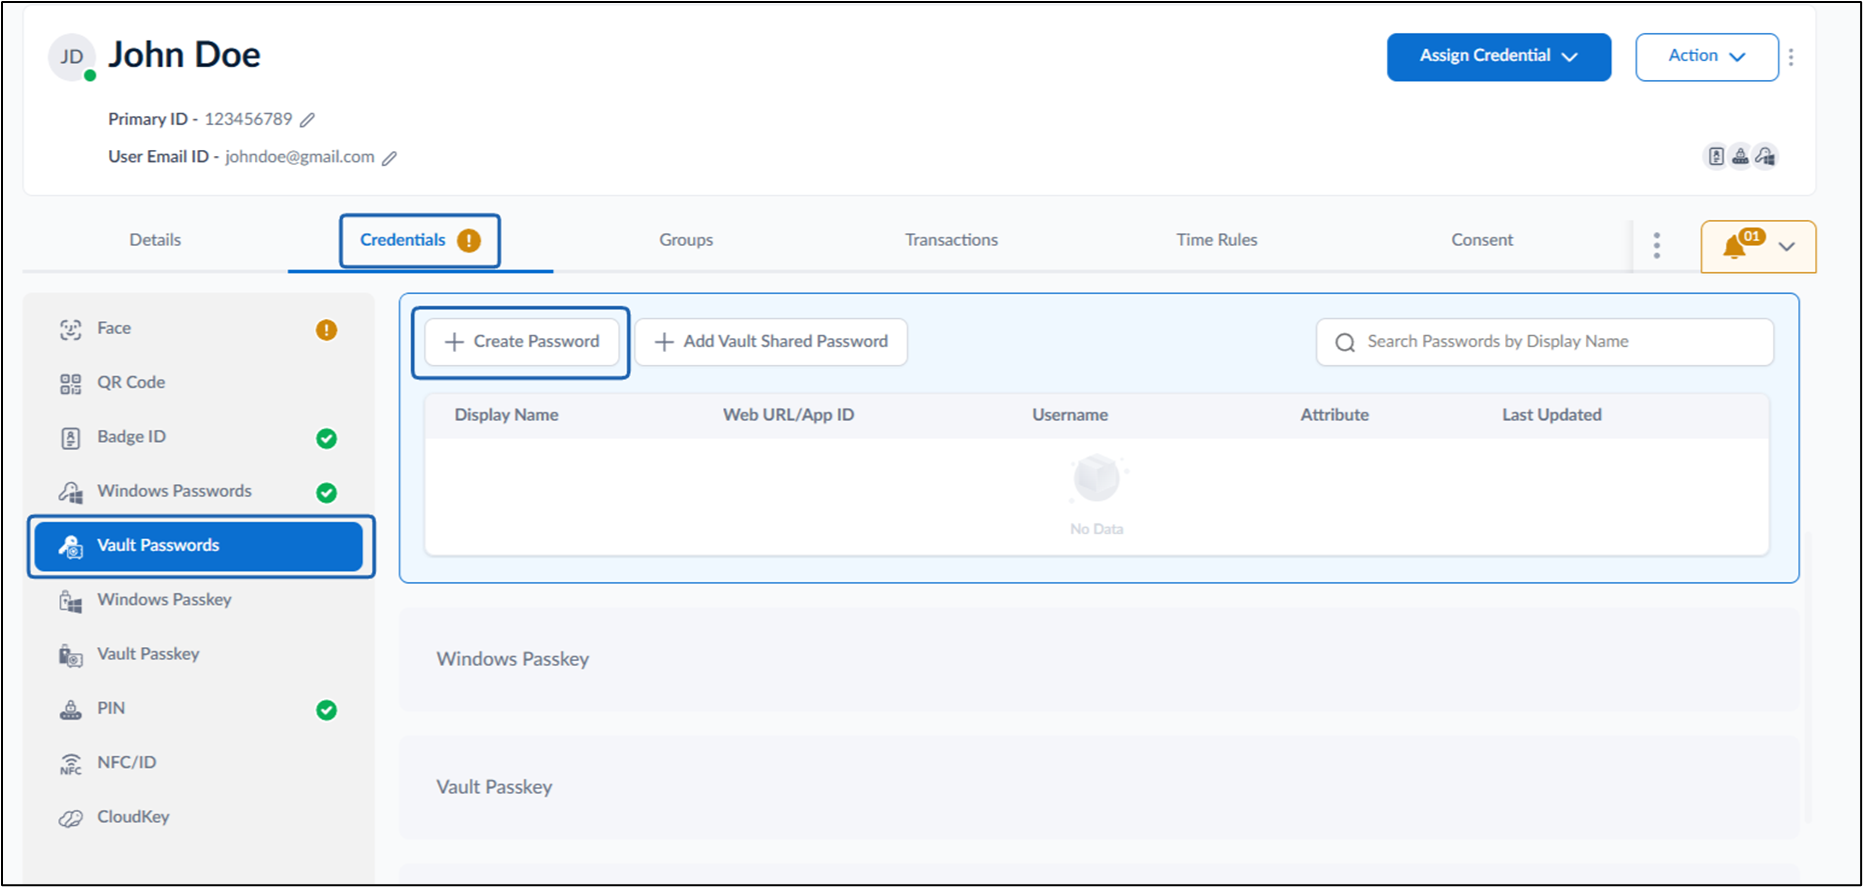1863x887 pixels.
Task: Edit the Primary ID with pencil icon
Action: point(308,120)
